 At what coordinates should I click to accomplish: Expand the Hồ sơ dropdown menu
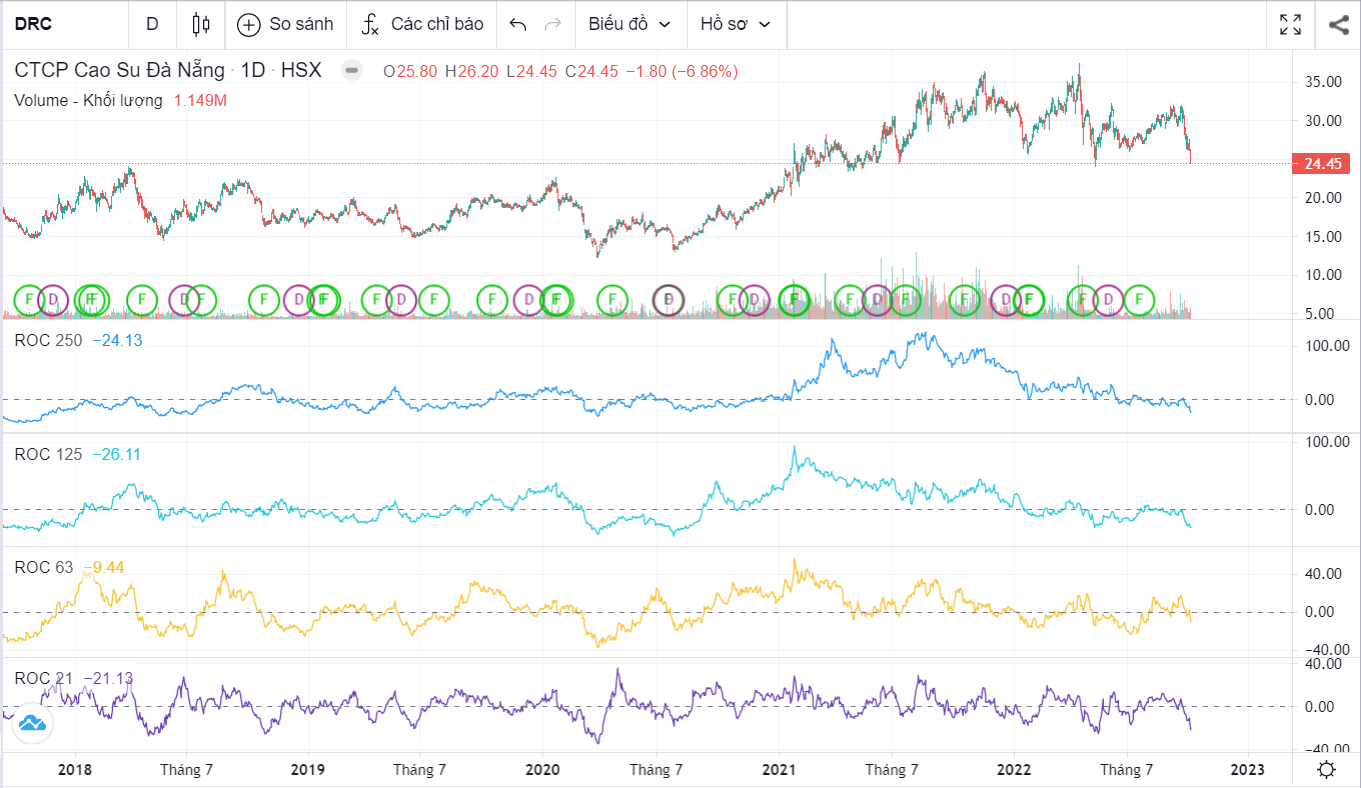[736, 24]
